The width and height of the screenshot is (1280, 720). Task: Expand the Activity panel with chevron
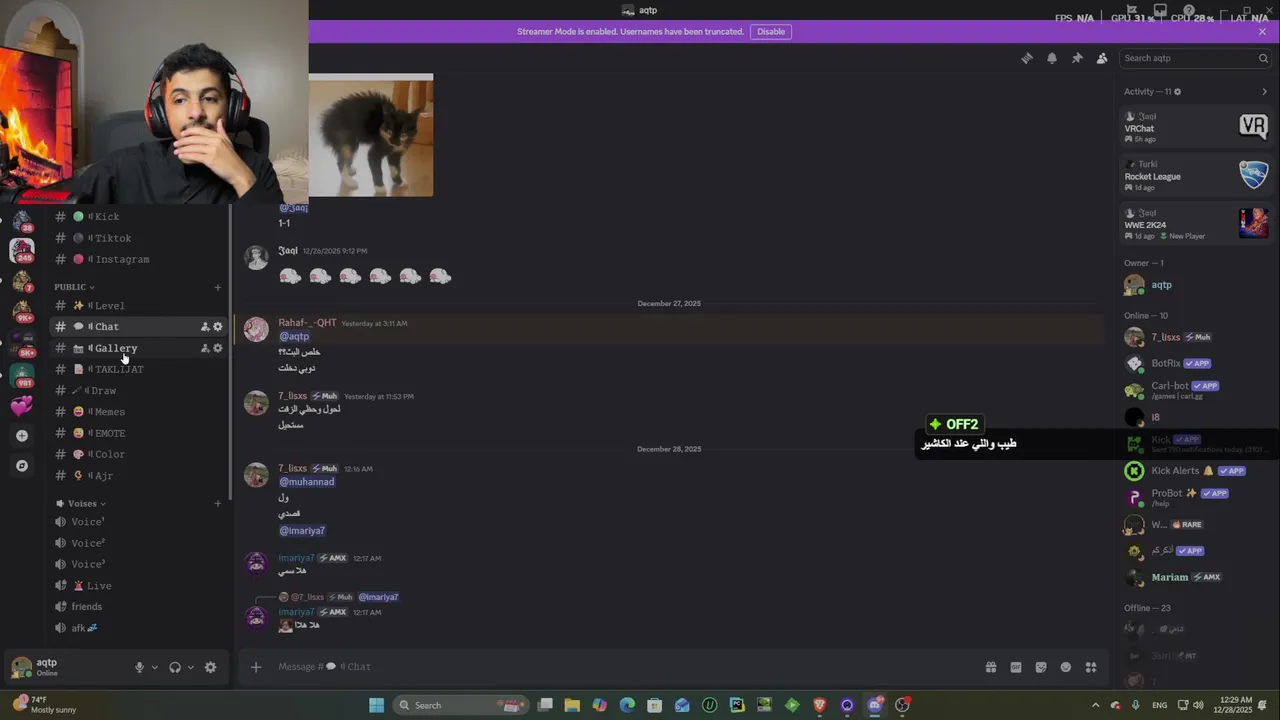click(x=1264, y=92)
